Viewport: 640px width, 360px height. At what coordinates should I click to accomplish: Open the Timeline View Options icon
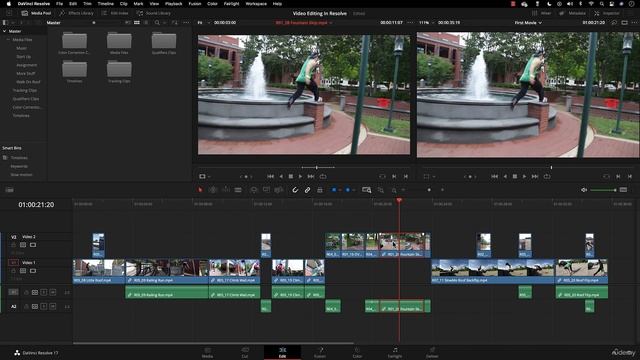click(x=9, y=190)
